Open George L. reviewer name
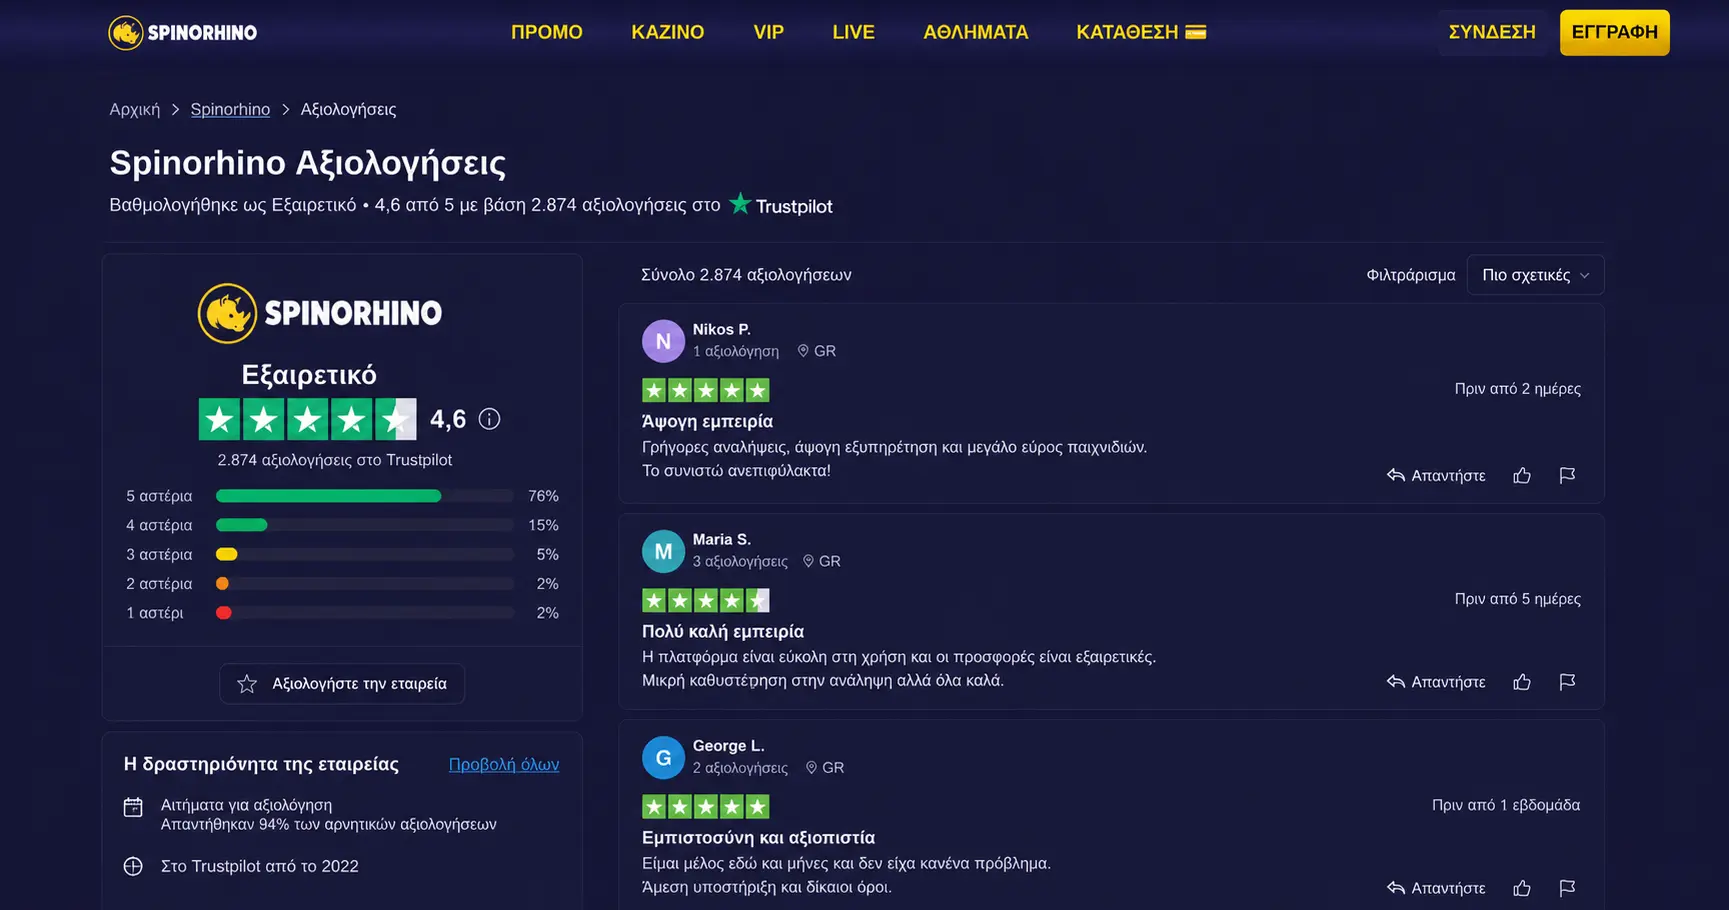Image resolution: width=1729 pixels, height=910 pixels. point(728,746)
